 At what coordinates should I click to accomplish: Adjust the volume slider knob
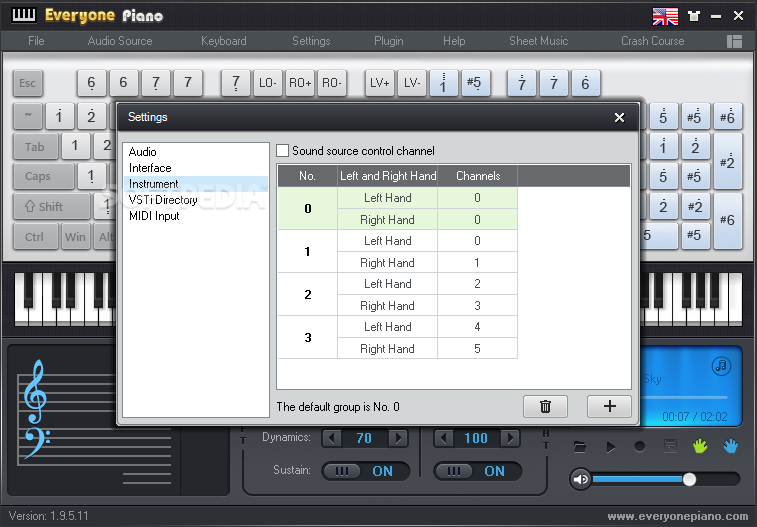[689, 479]
